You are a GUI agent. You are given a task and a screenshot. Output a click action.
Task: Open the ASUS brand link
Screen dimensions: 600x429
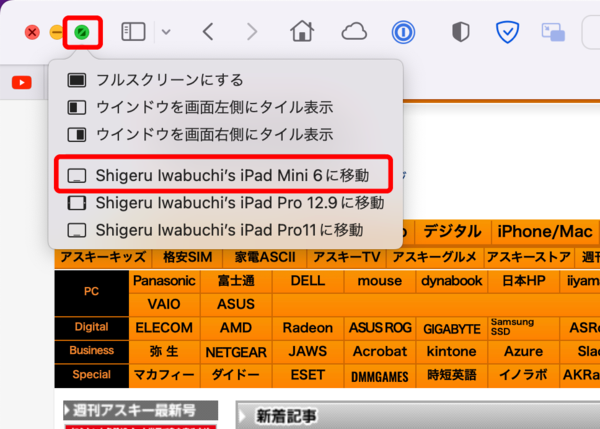tap(236, 305)
